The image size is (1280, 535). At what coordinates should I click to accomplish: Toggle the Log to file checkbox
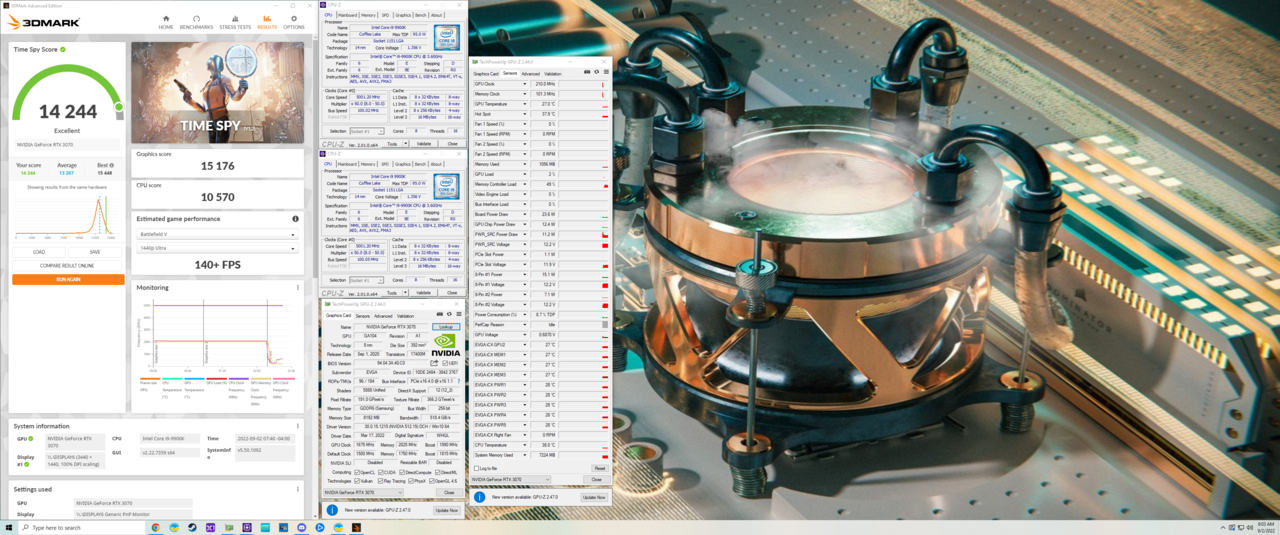(478, 468)
